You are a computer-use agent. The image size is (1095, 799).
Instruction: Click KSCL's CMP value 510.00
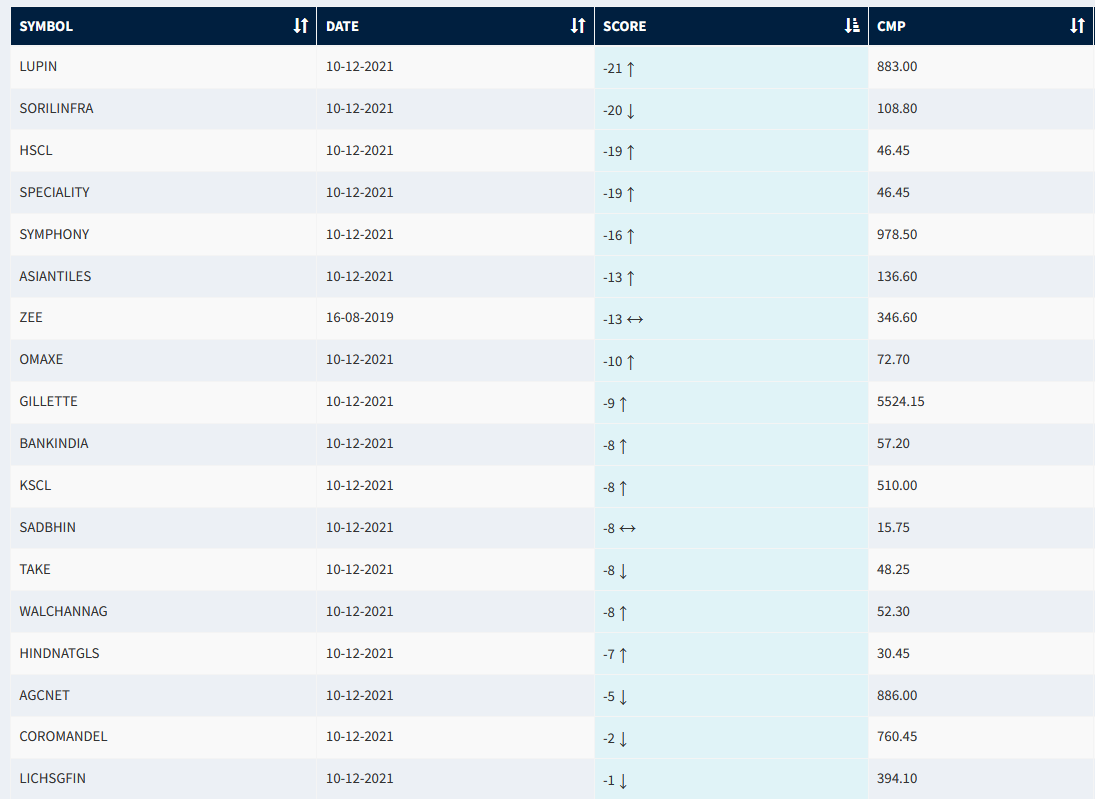click(897, 485)
